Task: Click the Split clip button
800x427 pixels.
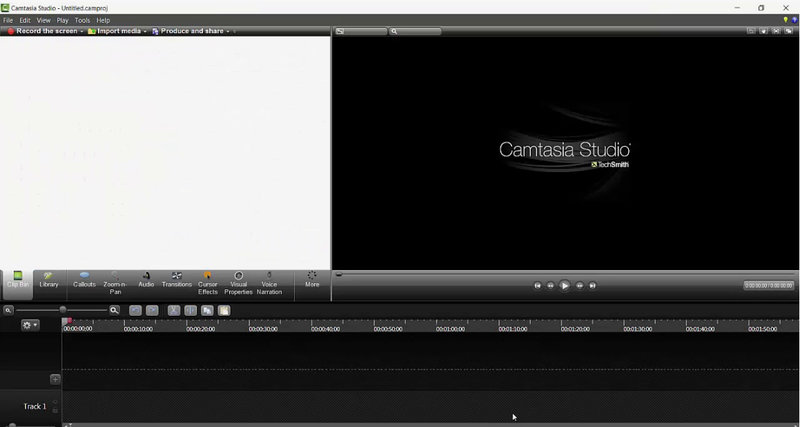Action: [190, 310]
